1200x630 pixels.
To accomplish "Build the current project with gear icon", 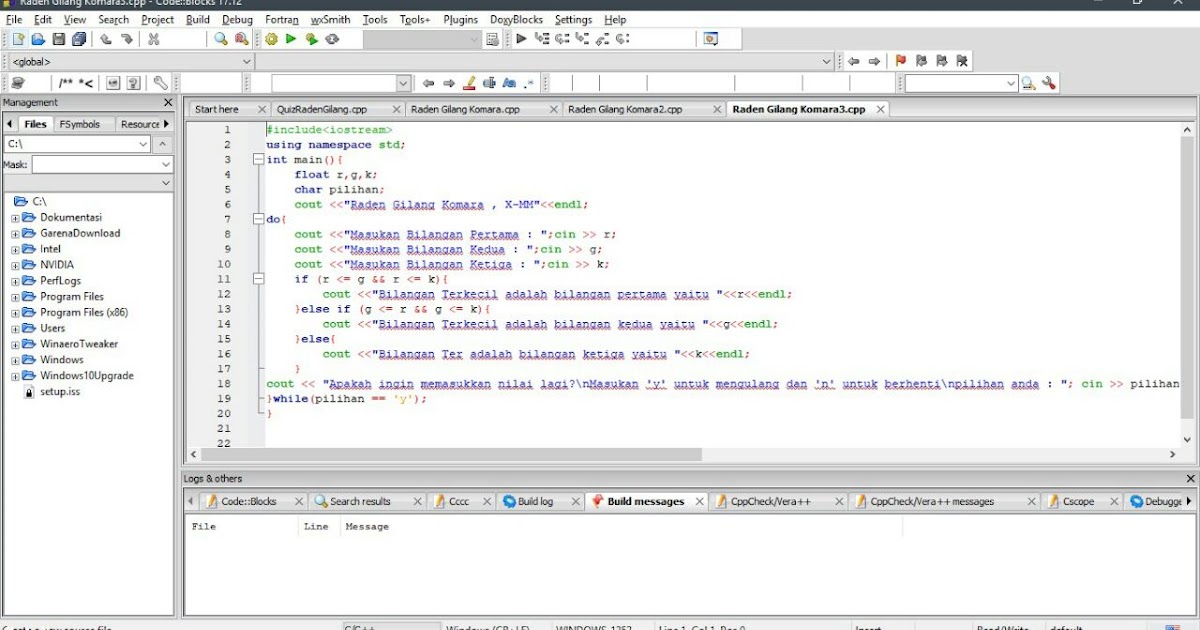I will pos(269,38).
